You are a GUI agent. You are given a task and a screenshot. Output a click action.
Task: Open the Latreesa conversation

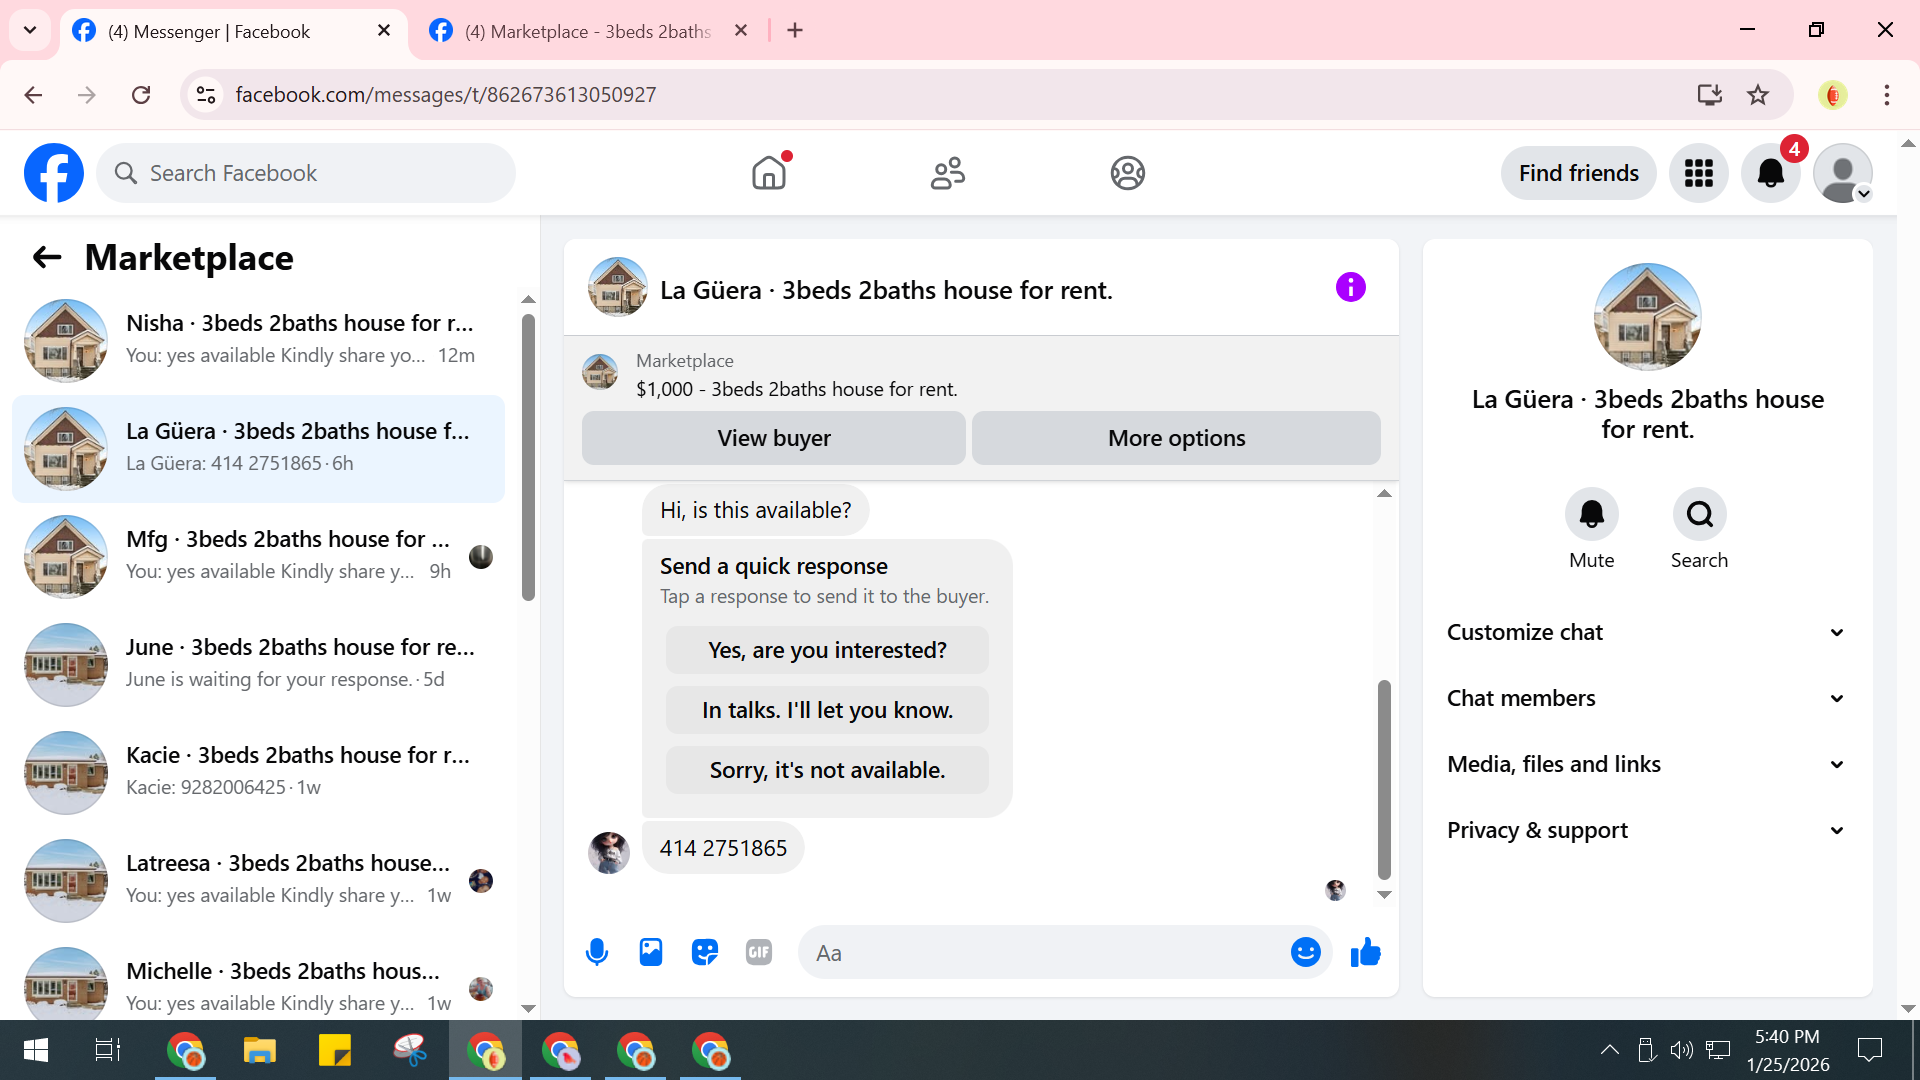[x=258, y=880]
